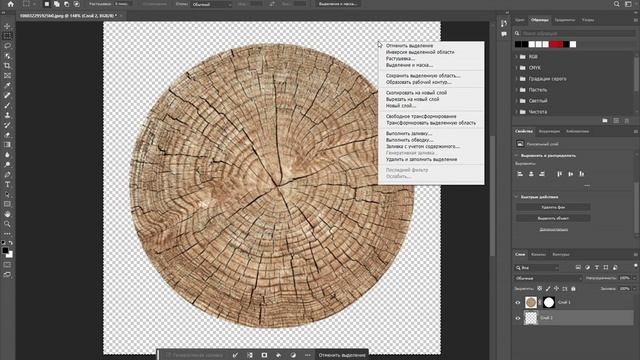640x360 pixels.
Task: Click the align top edges icon
Action: (560, 174)
